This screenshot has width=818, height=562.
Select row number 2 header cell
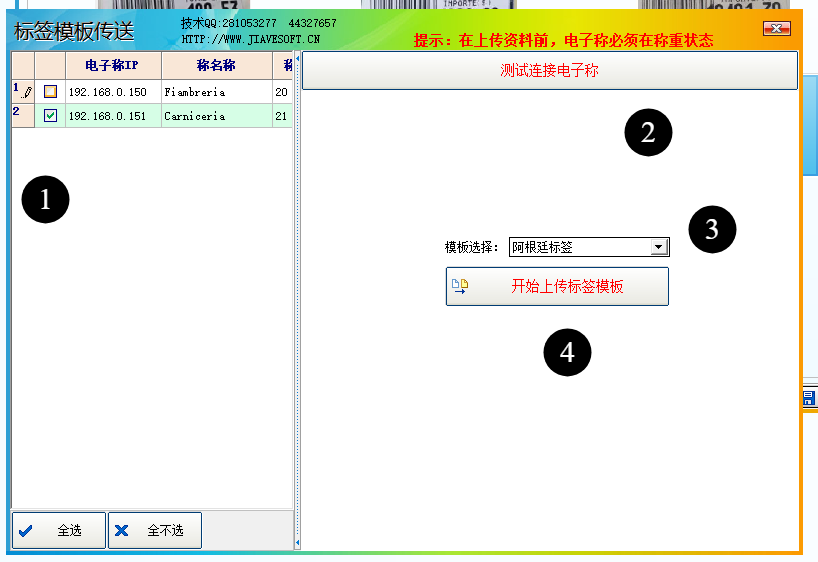[23, 115]
